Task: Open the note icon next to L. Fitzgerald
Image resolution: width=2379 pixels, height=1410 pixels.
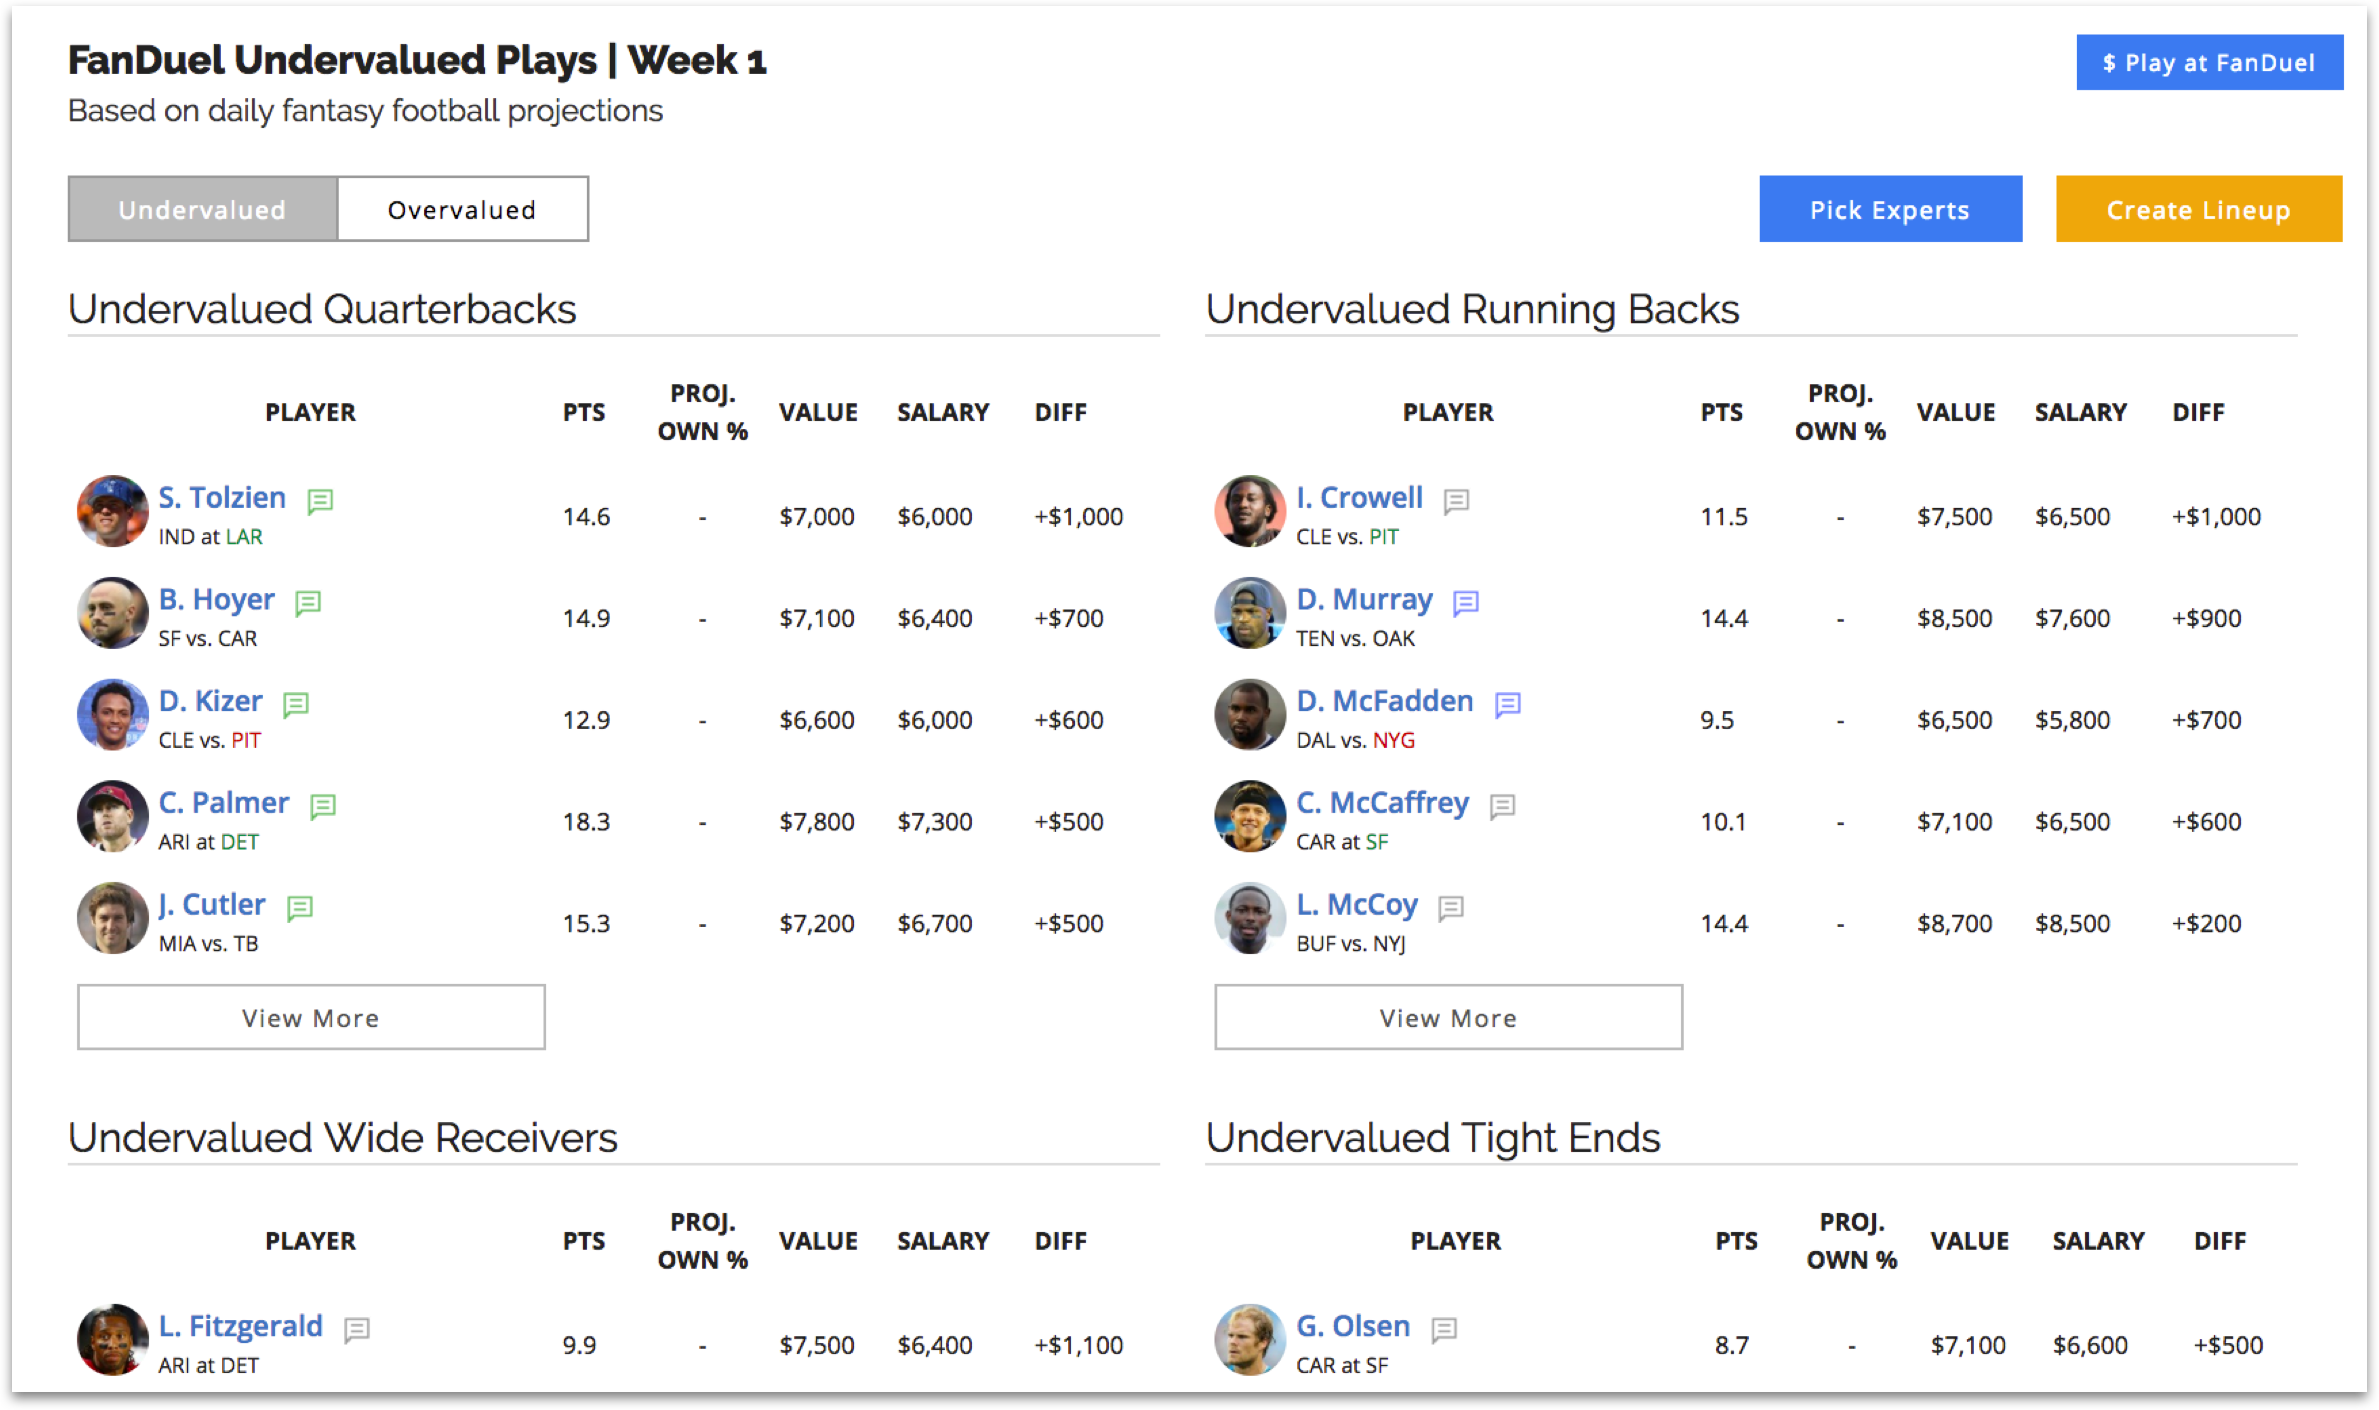Action: pos(357,1329)
